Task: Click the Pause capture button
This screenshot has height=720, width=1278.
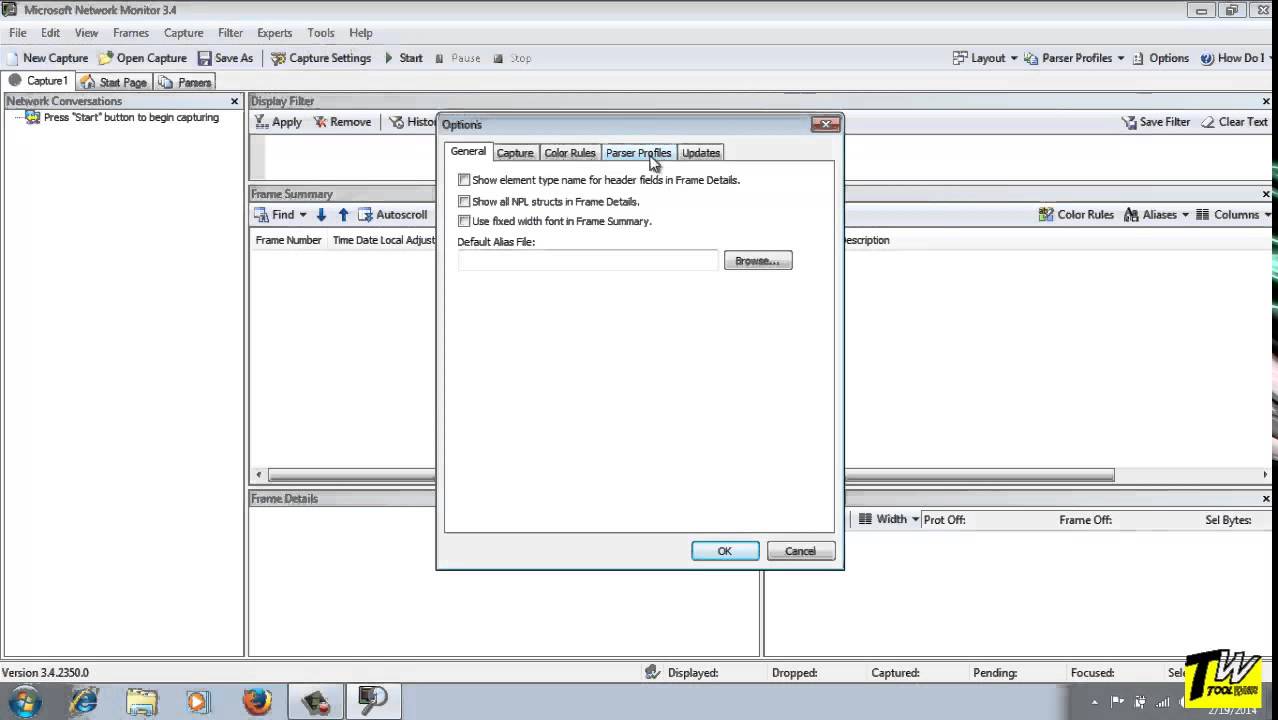Action: 457,58
